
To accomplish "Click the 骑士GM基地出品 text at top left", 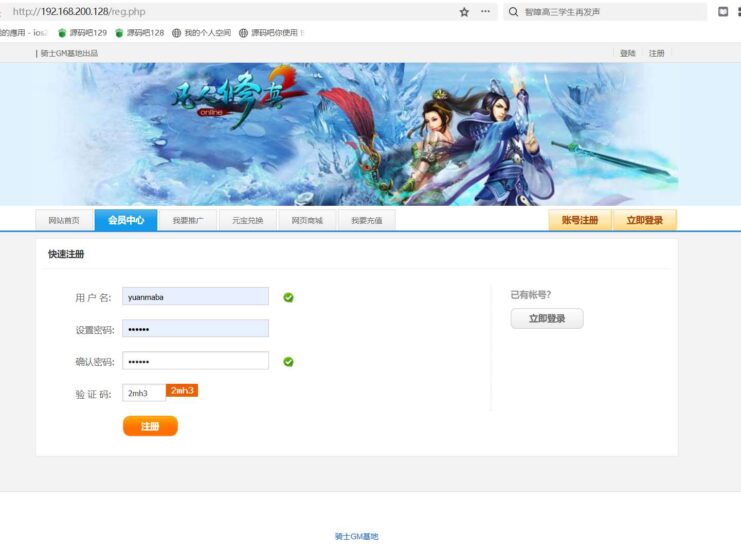I will pos(69,53).
